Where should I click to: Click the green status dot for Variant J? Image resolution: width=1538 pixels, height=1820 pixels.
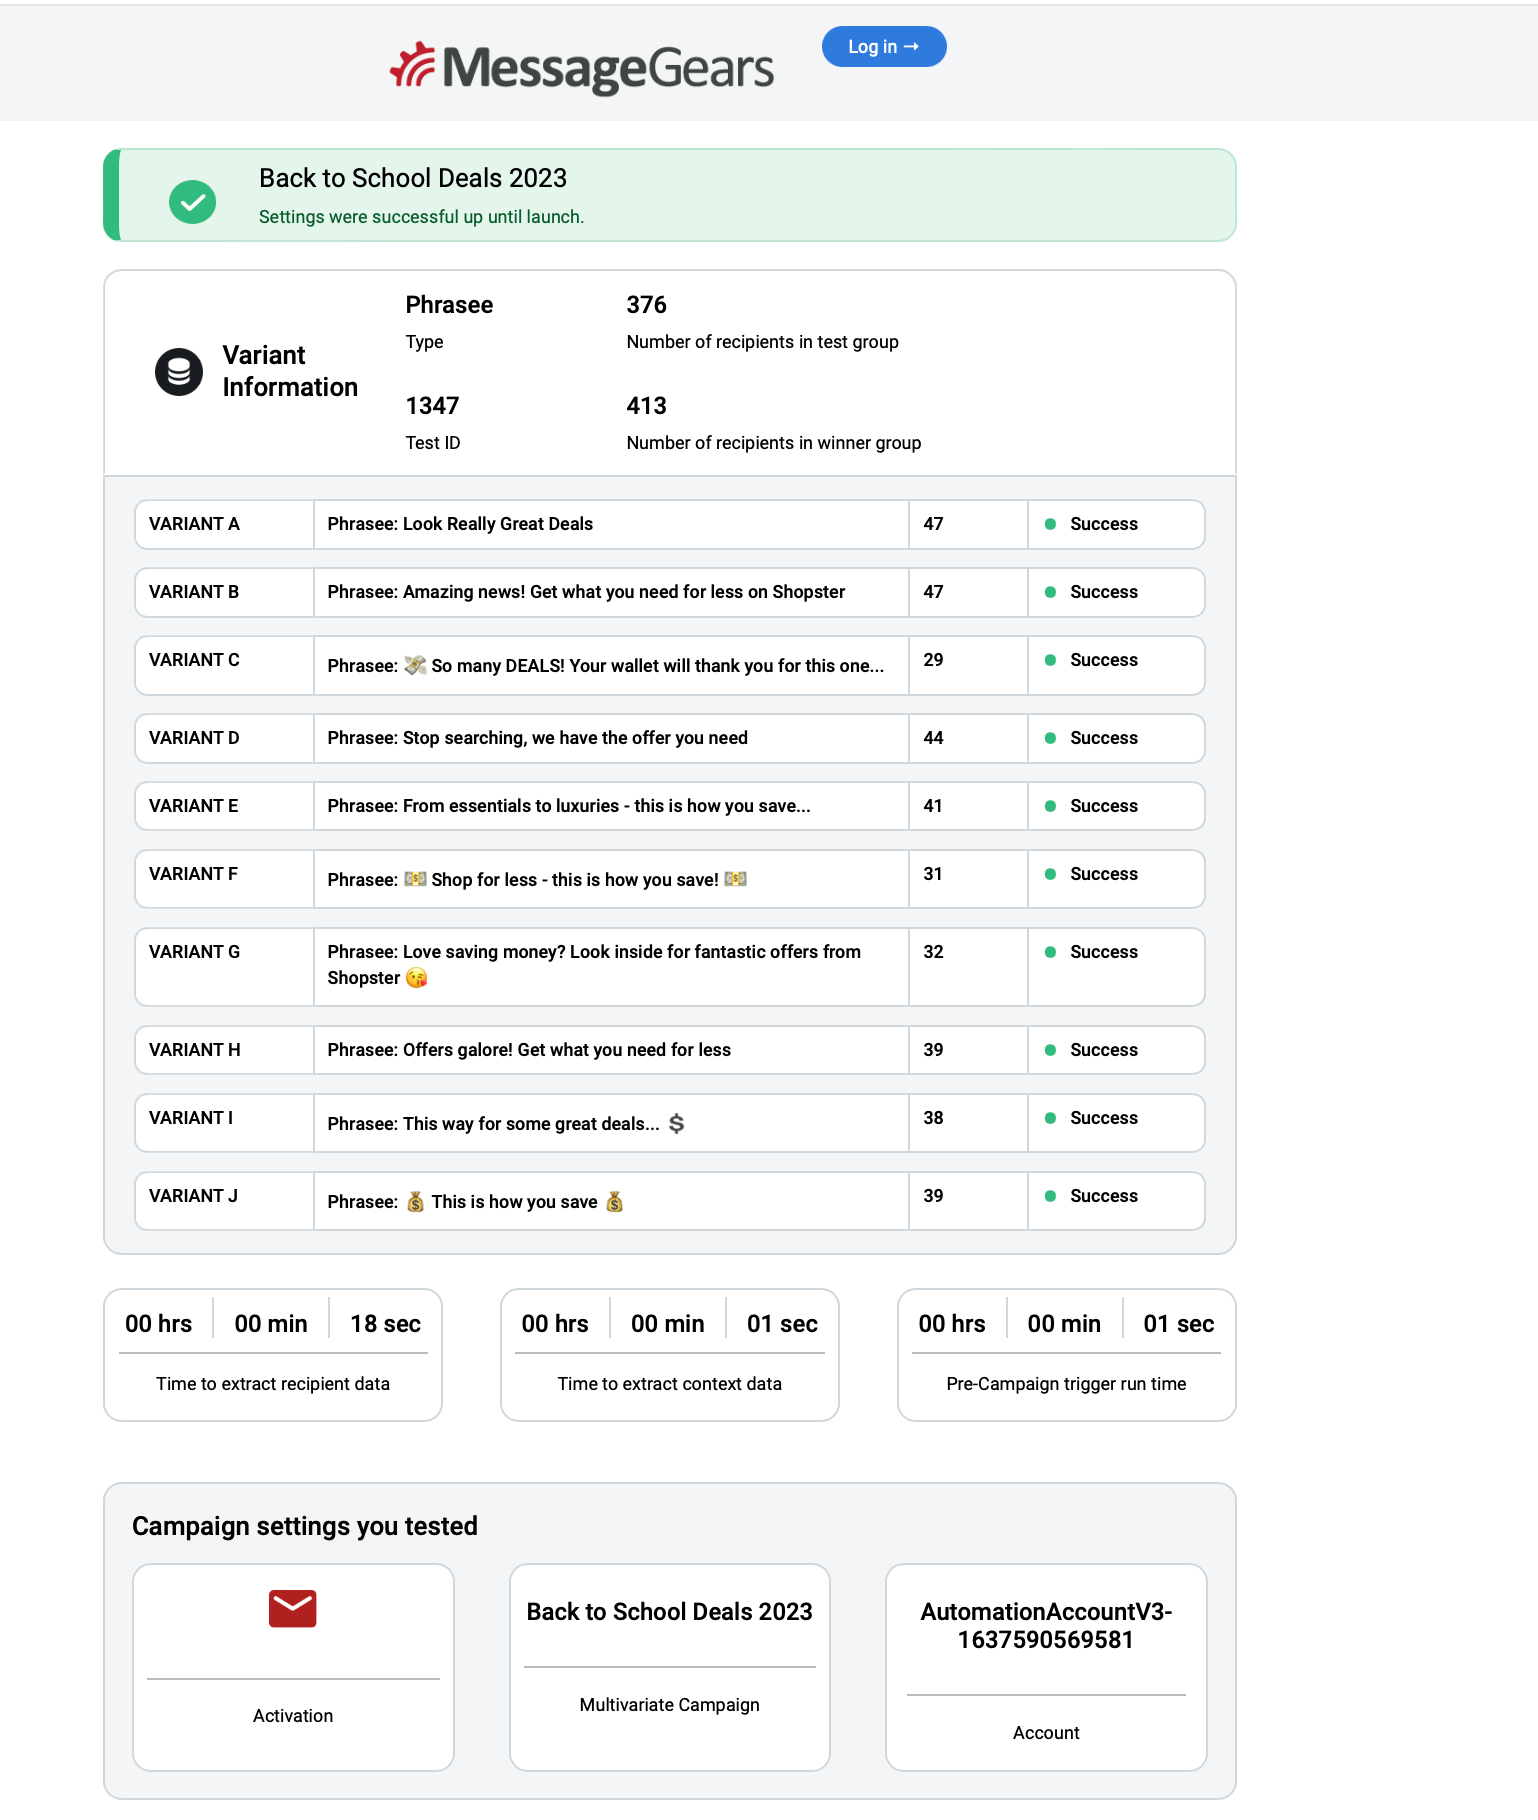[x=1050, y=1196]
